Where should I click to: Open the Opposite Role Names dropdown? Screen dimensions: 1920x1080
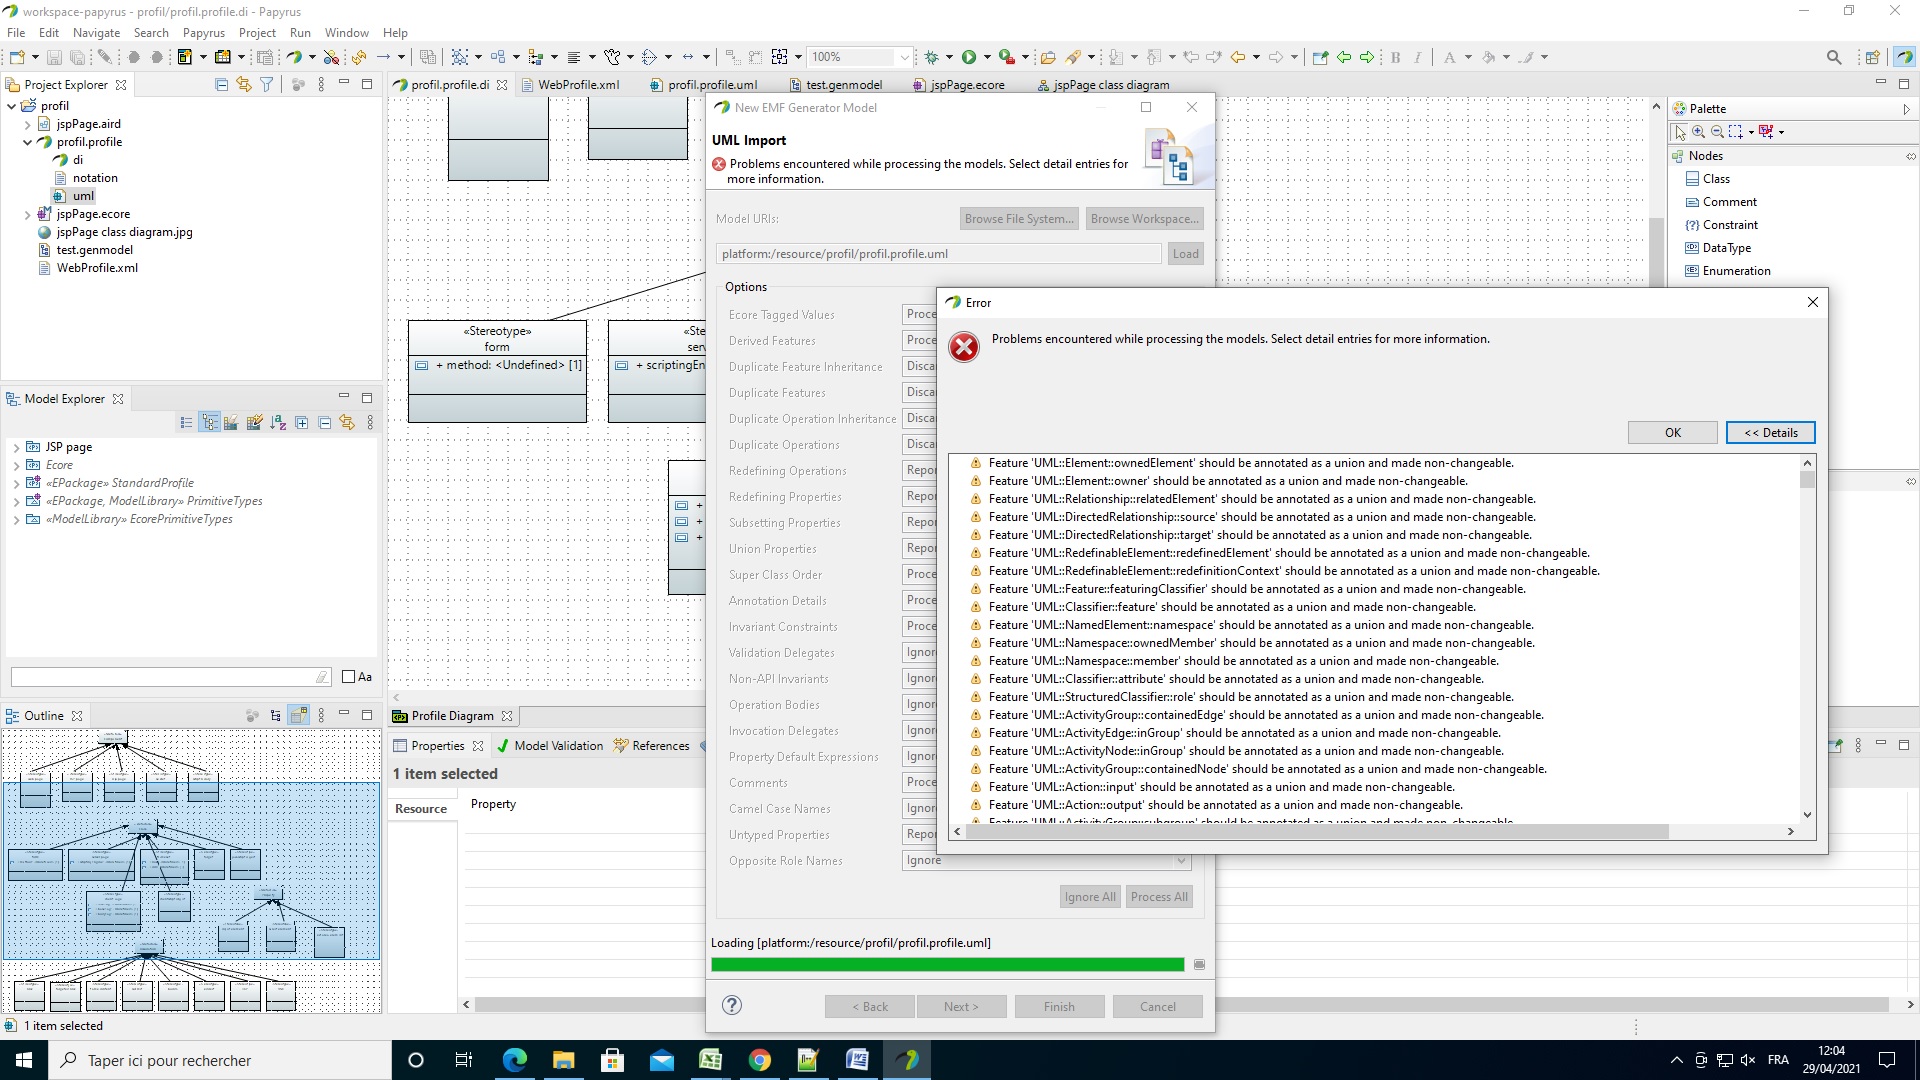[x=1181, y=860]
